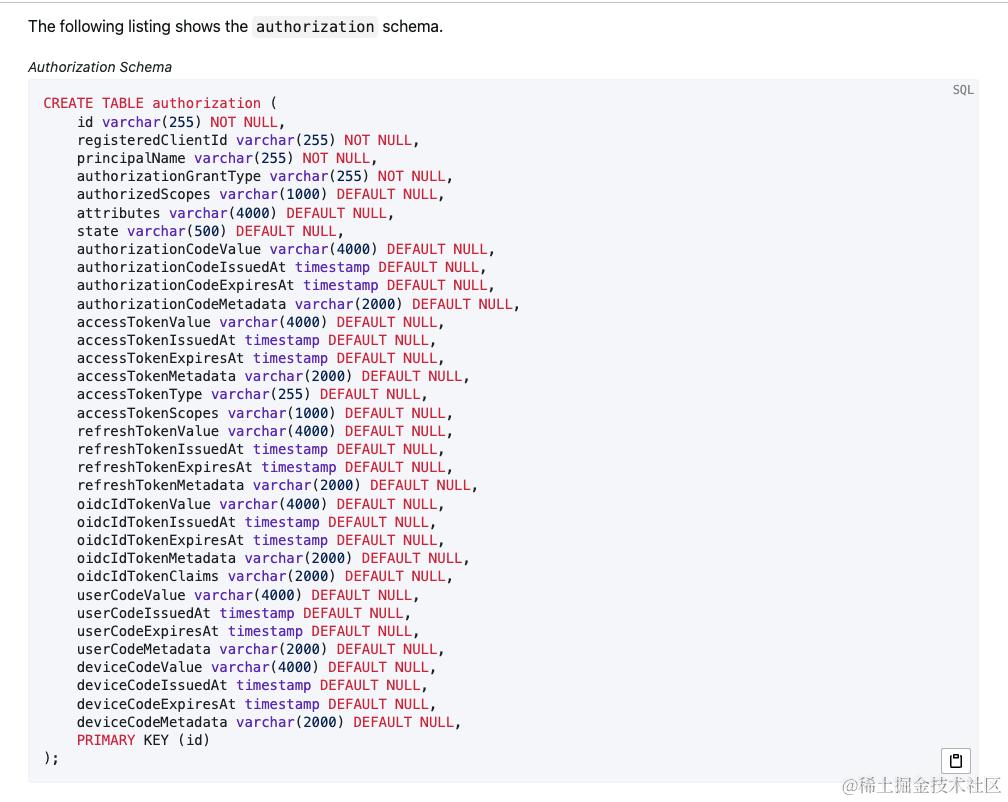Click the userCodeValue column line
The image size is (1008, 802).
tap(248, 595)
